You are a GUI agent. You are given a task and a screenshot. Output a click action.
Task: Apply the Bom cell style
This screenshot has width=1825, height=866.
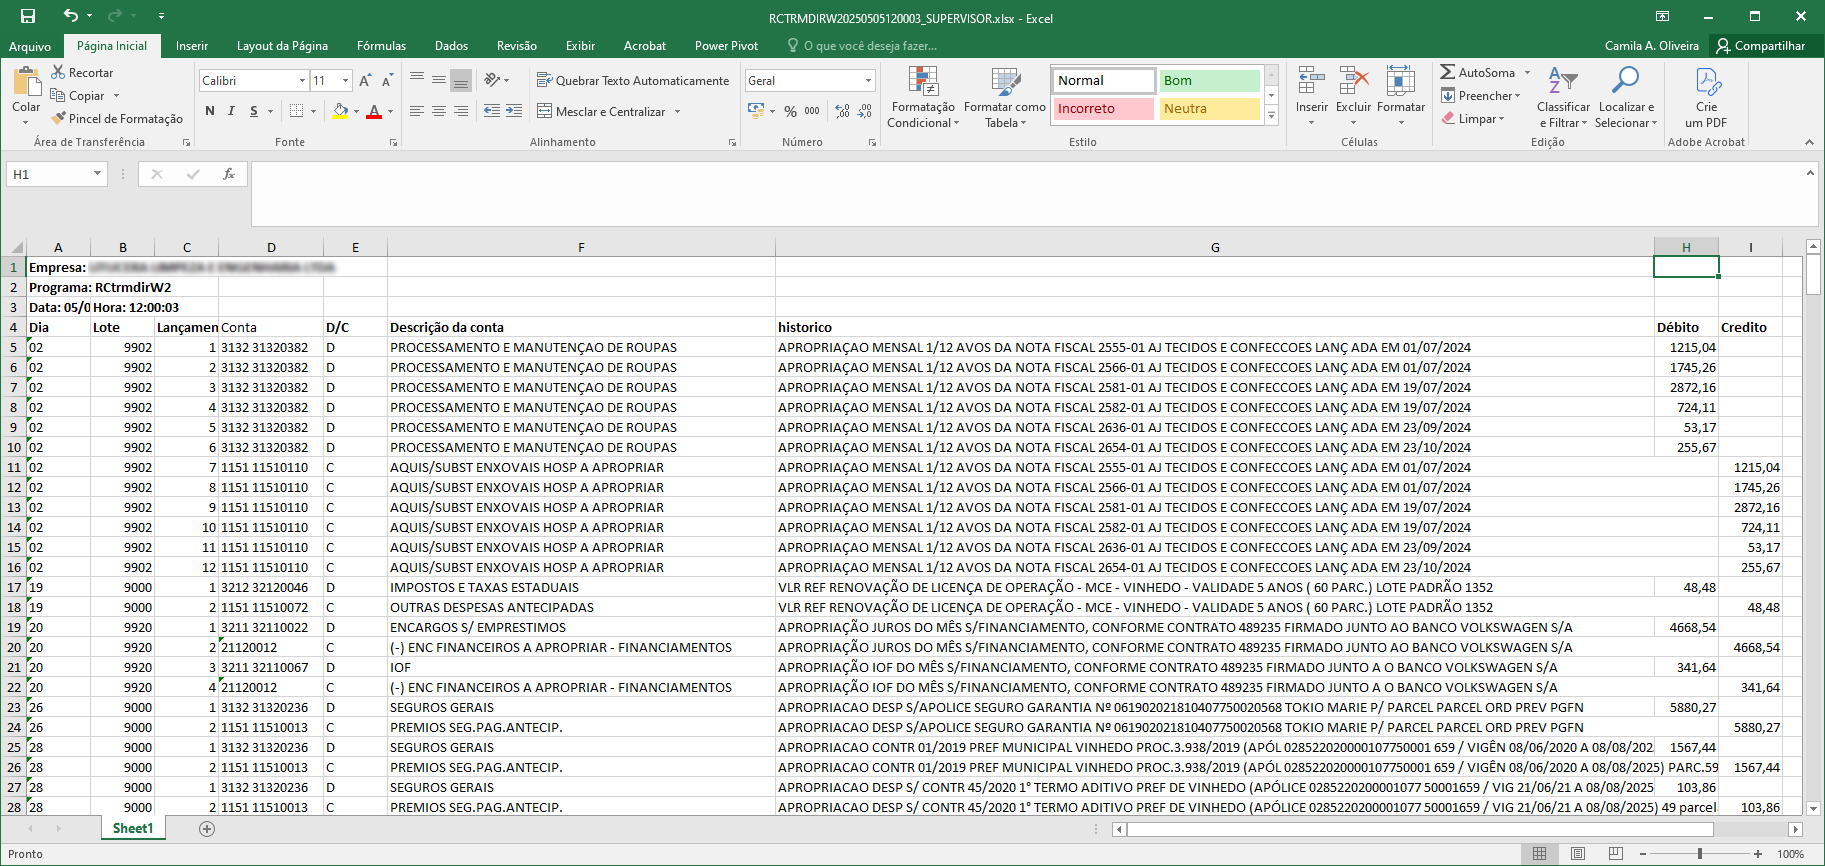pos(1210,81)
